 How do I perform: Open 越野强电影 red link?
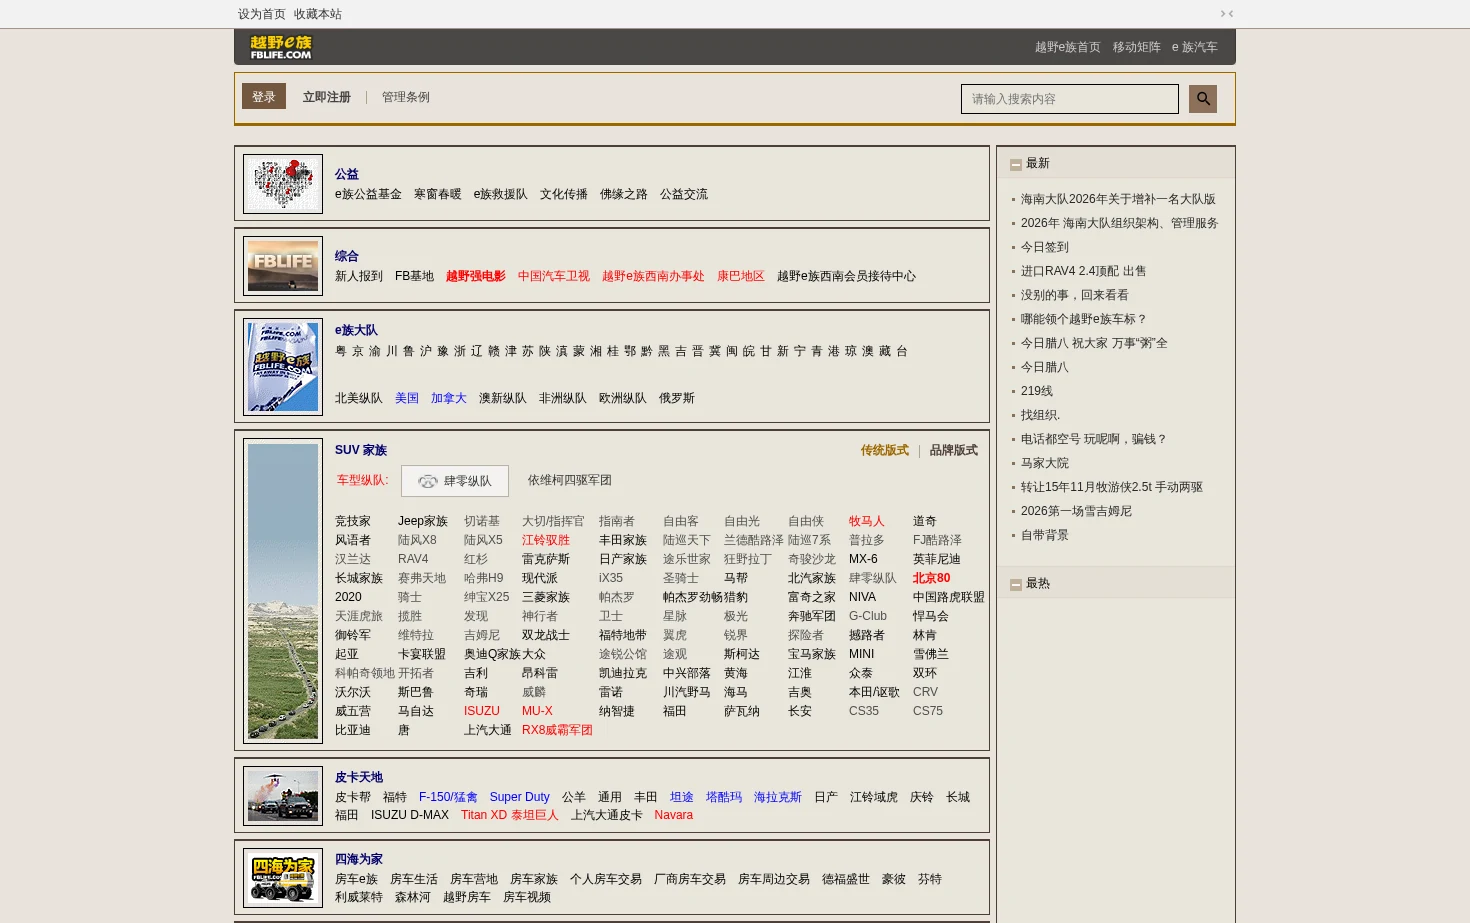tap(476, 276)
